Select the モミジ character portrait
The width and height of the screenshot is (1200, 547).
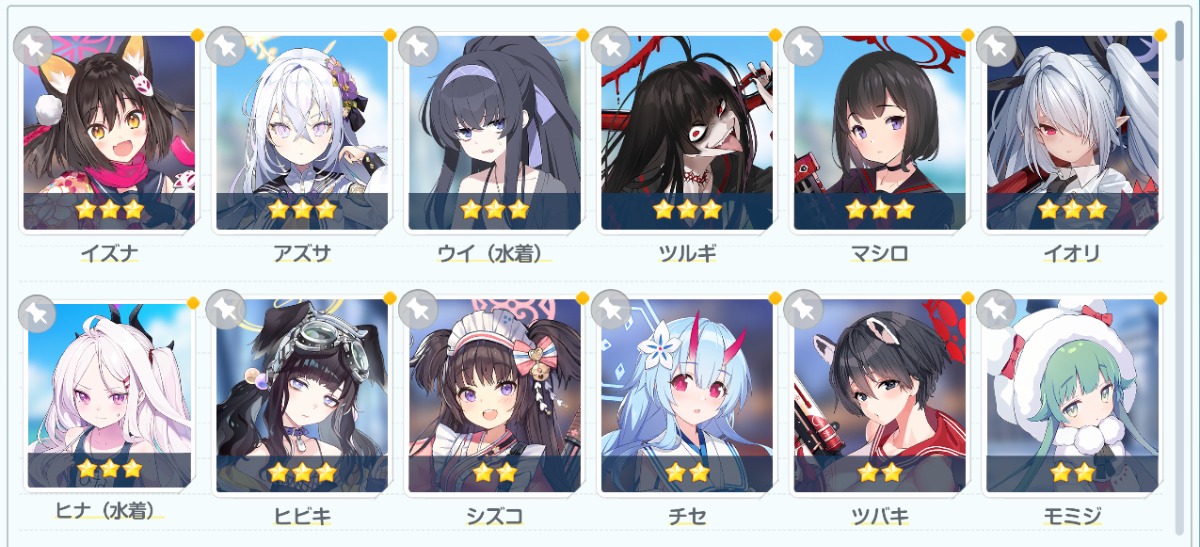click(1072, 396)
